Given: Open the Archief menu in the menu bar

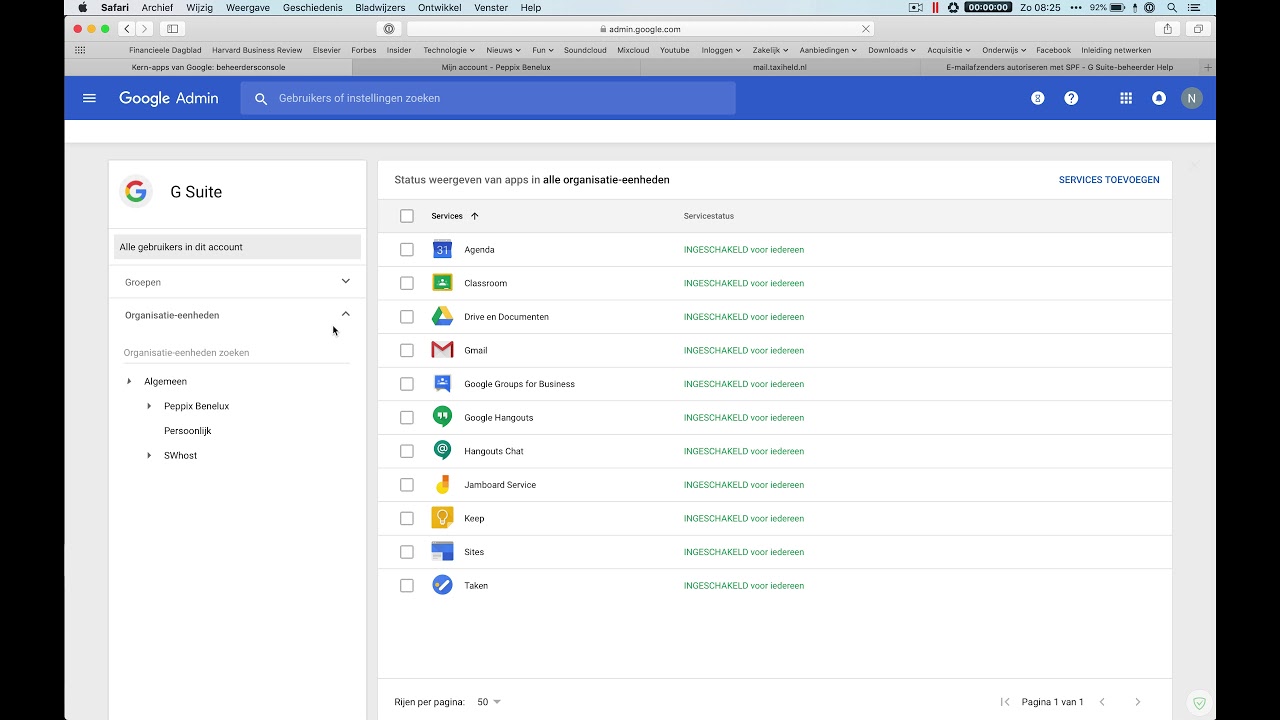Looking at the screenshot, I should click(157, 7).
